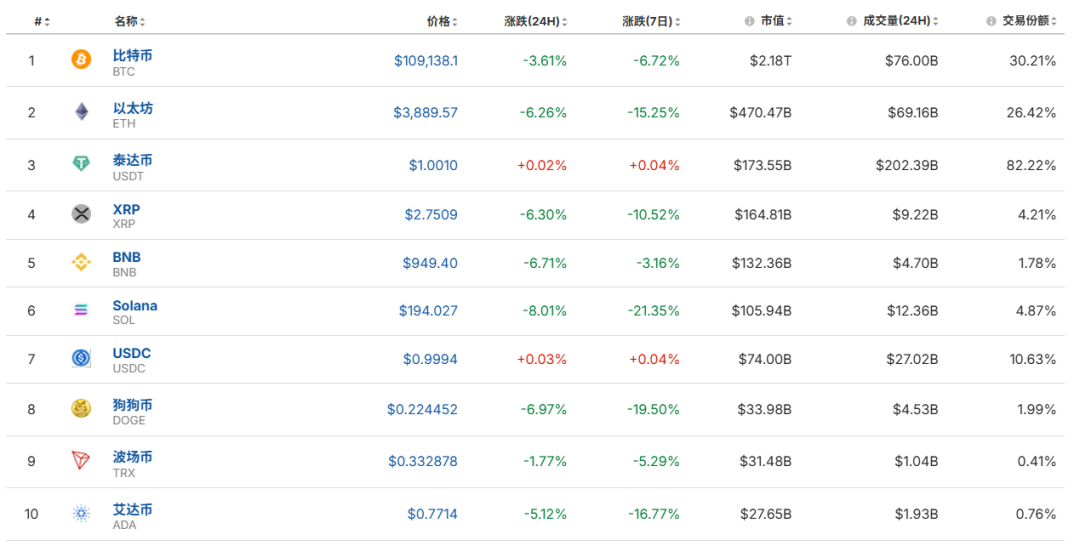Click the Ethereum diamond icon
Image resolution: width=1080 pixels, height=546 pixels.
pyautogui.click(x=81, y=112)
